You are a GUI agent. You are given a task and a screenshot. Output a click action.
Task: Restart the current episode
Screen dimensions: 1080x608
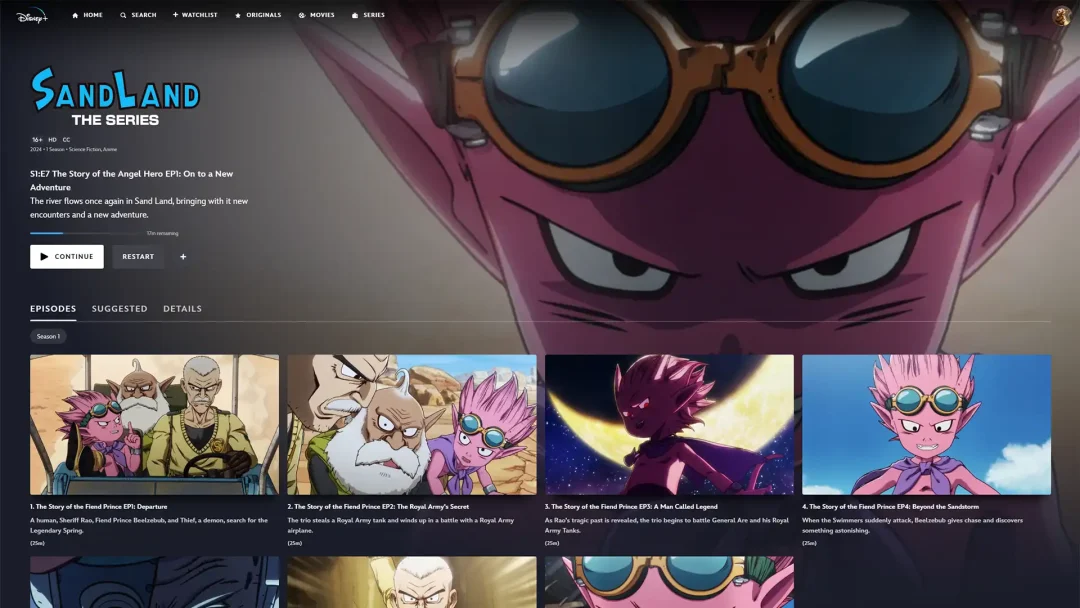tap(138, 257)
